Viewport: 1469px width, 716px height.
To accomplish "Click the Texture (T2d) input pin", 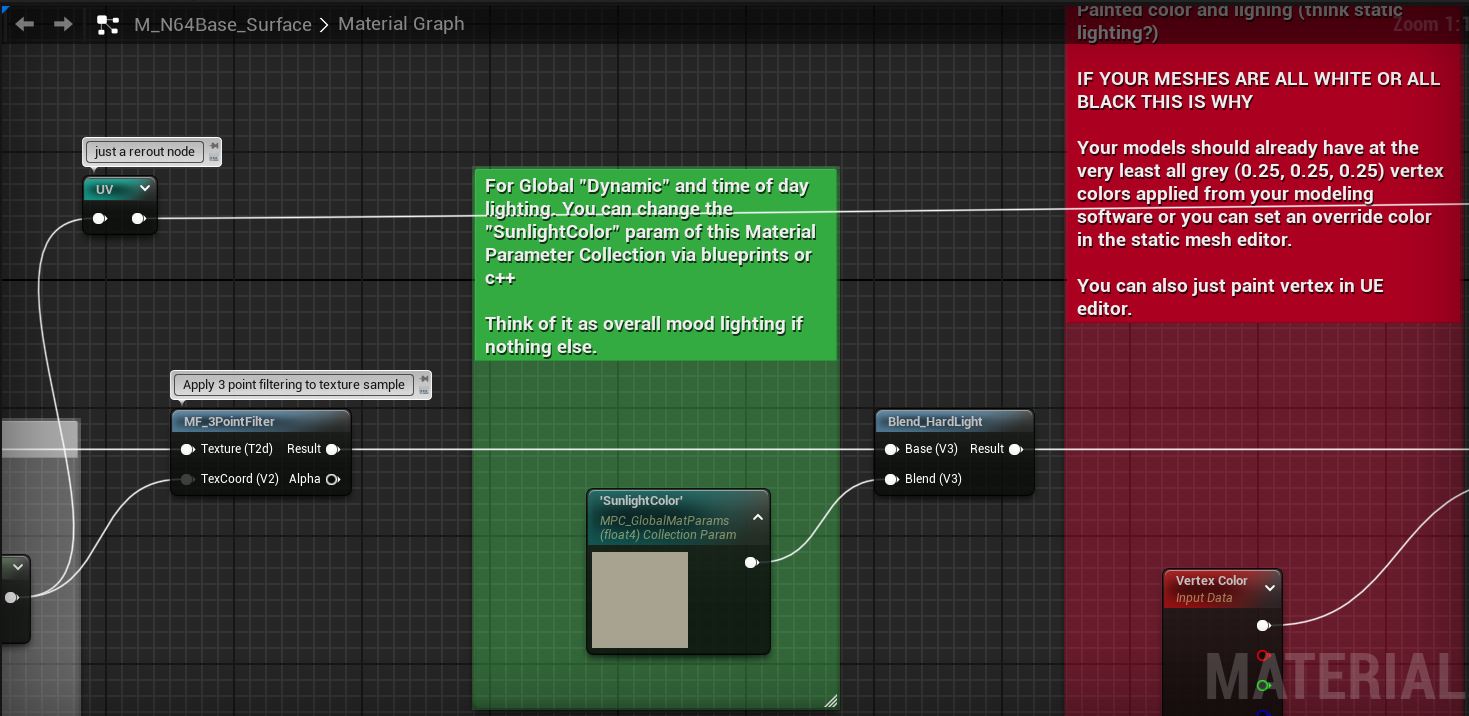I will pyautogui.click(x=187, y=449).
